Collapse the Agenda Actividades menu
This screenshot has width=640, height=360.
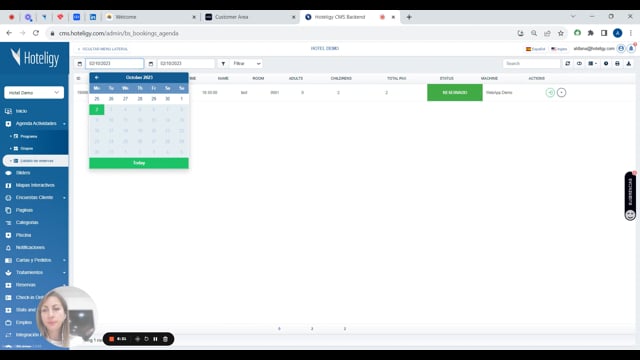(64, 124)
